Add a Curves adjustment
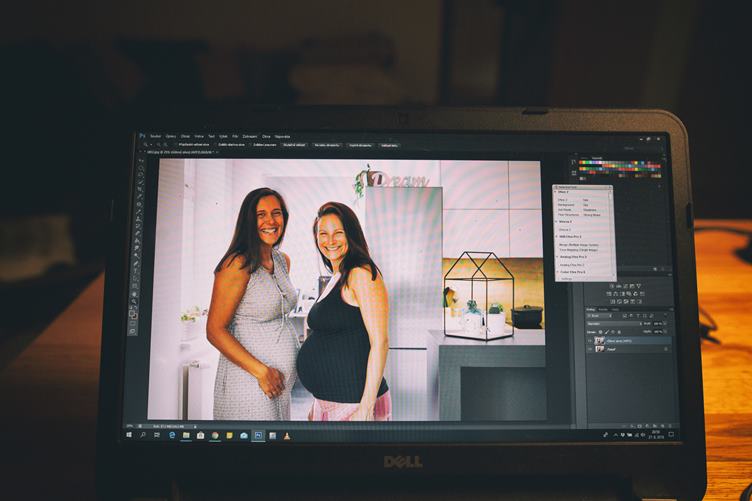The width and height of the screenshot is (752, 501). [626, 286]
